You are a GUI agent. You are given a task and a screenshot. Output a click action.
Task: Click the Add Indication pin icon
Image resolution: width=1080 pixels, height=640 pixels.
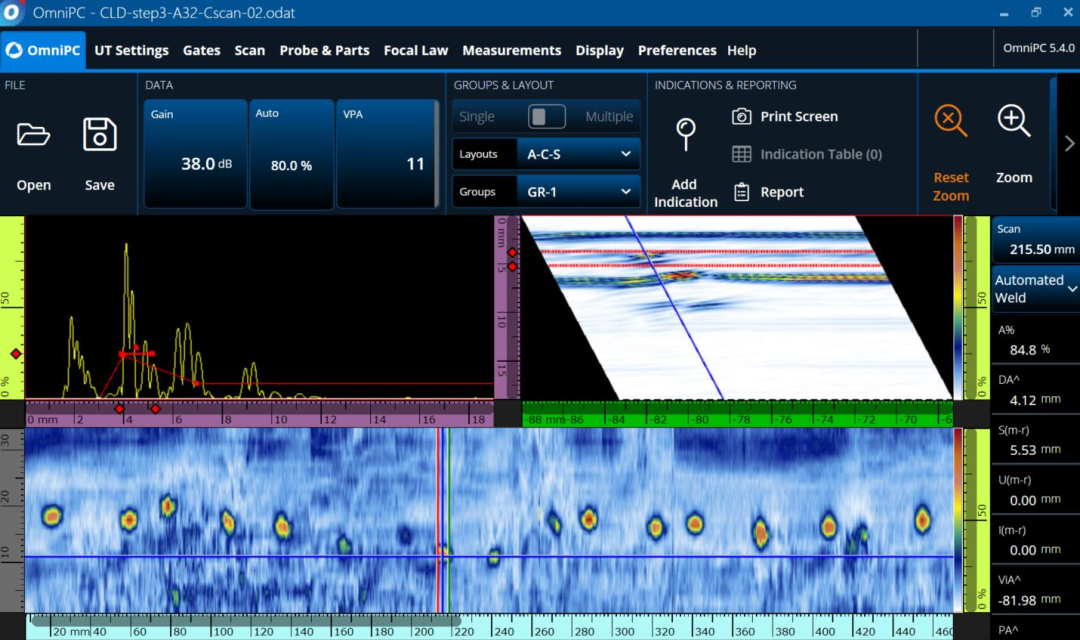pyautogui.click(x=685, y=134)
